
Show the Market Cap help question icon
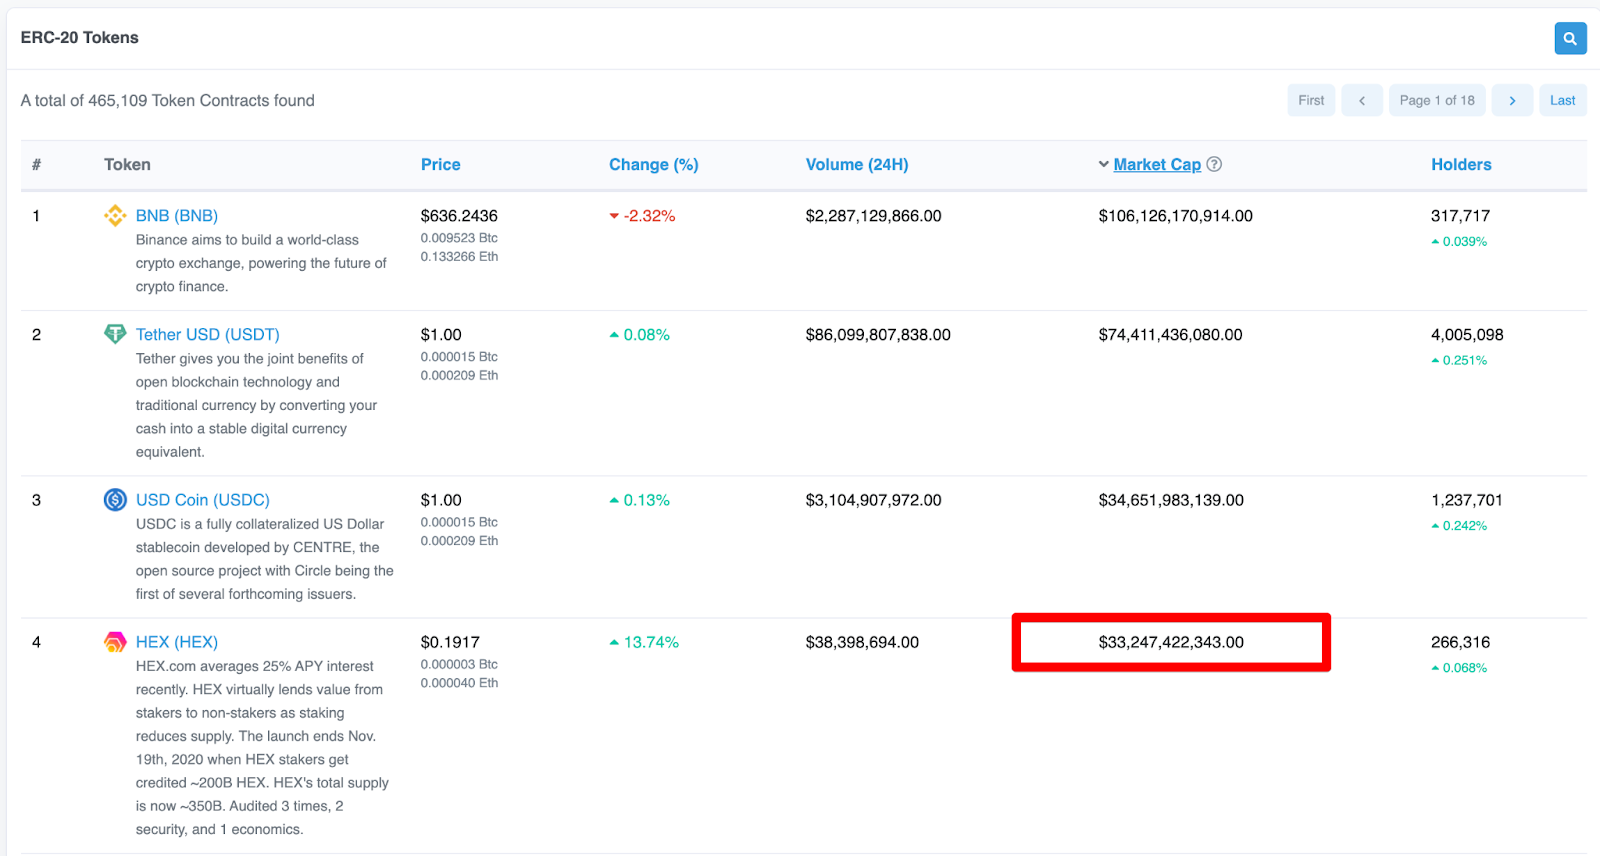[x=1214, y=165]
